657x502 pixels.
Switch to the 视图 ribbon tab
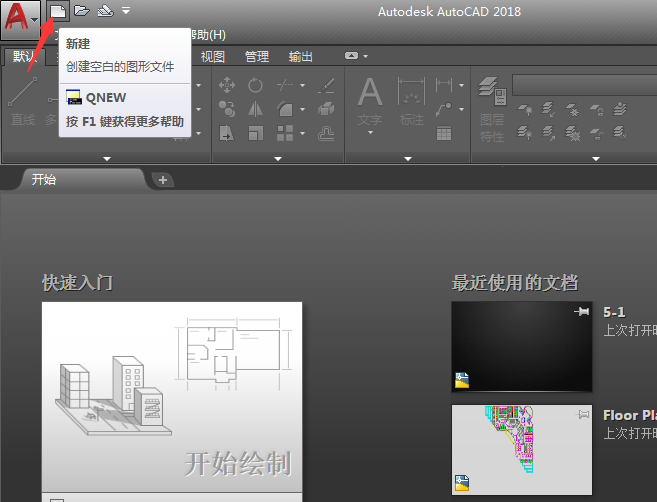pos(213,57)
